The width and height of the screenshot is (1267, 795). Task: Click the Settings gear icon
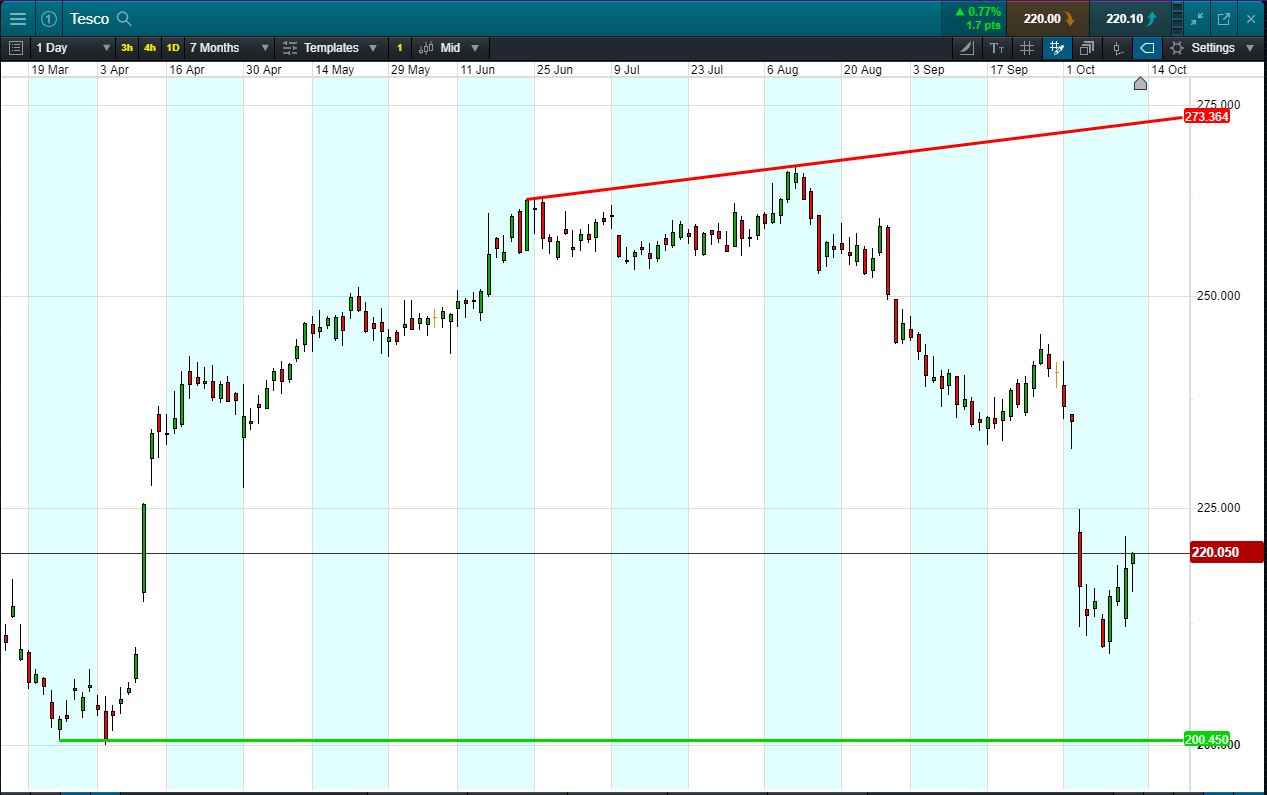pyautogui.click(x=1177, y=48)
